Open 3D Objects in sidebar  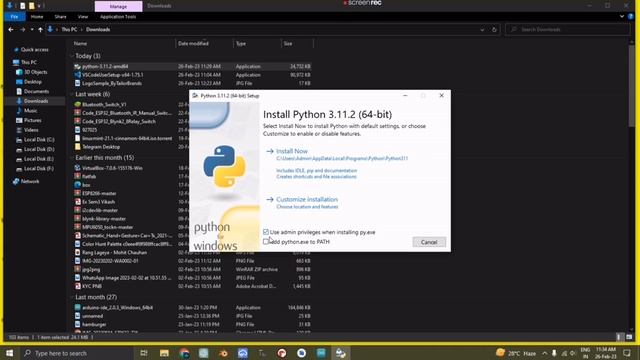pyautogui.click(x=36, y=72)
